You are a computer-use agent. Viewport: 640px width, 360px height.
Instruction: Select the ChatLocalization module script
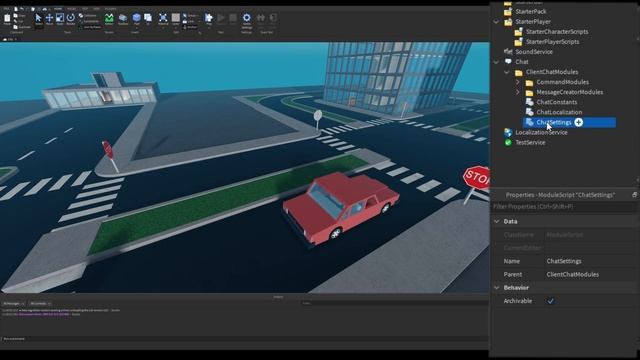point(559,112)
